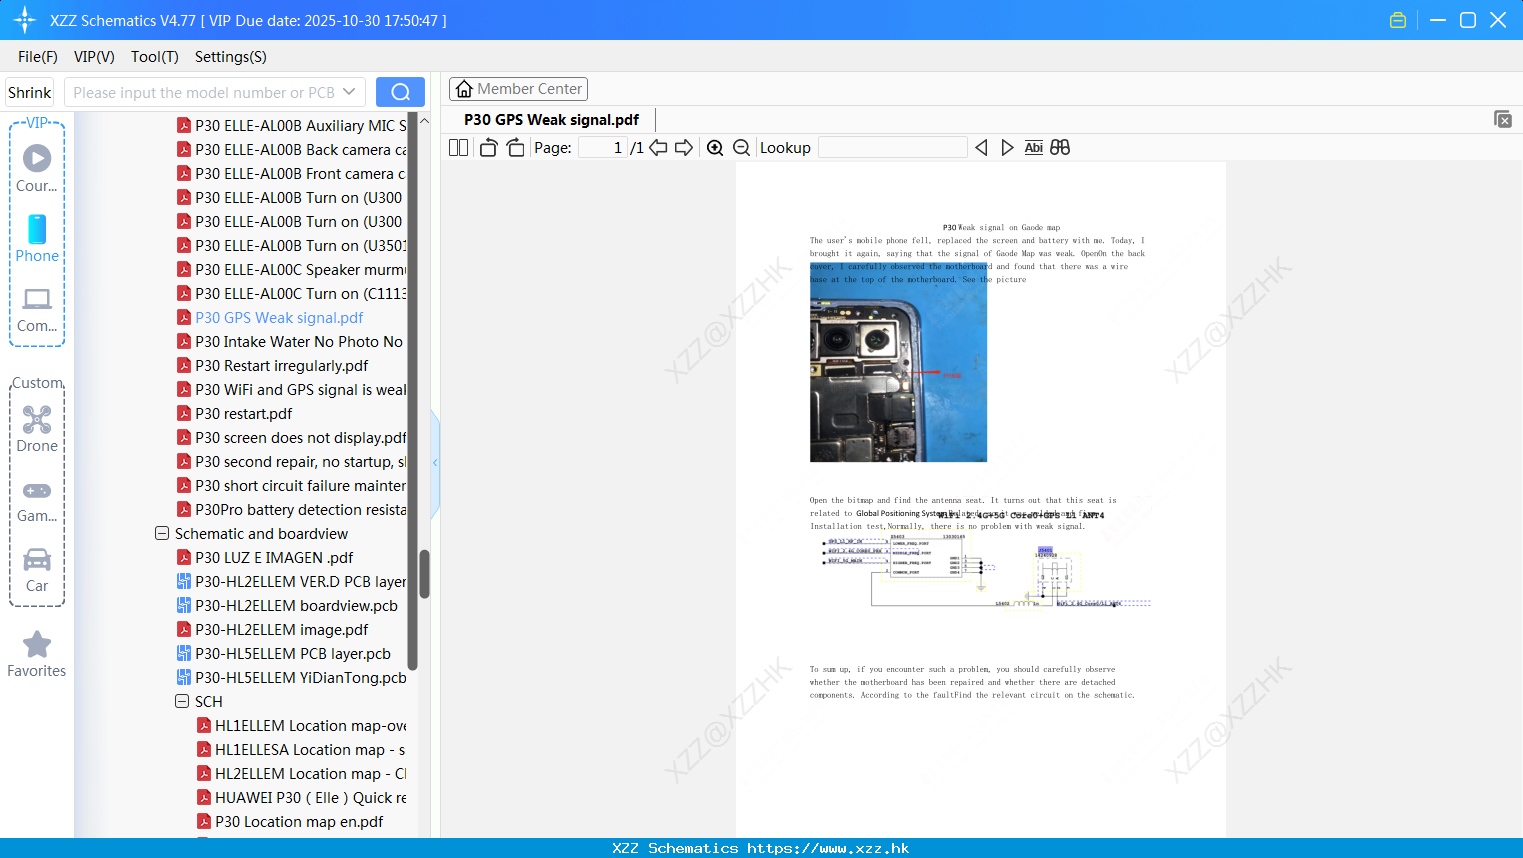This screenshot has height=858, width=1523.
Task: Select the P30 GPS Weak signal.pdf tab
Action: tap(551, 120)
